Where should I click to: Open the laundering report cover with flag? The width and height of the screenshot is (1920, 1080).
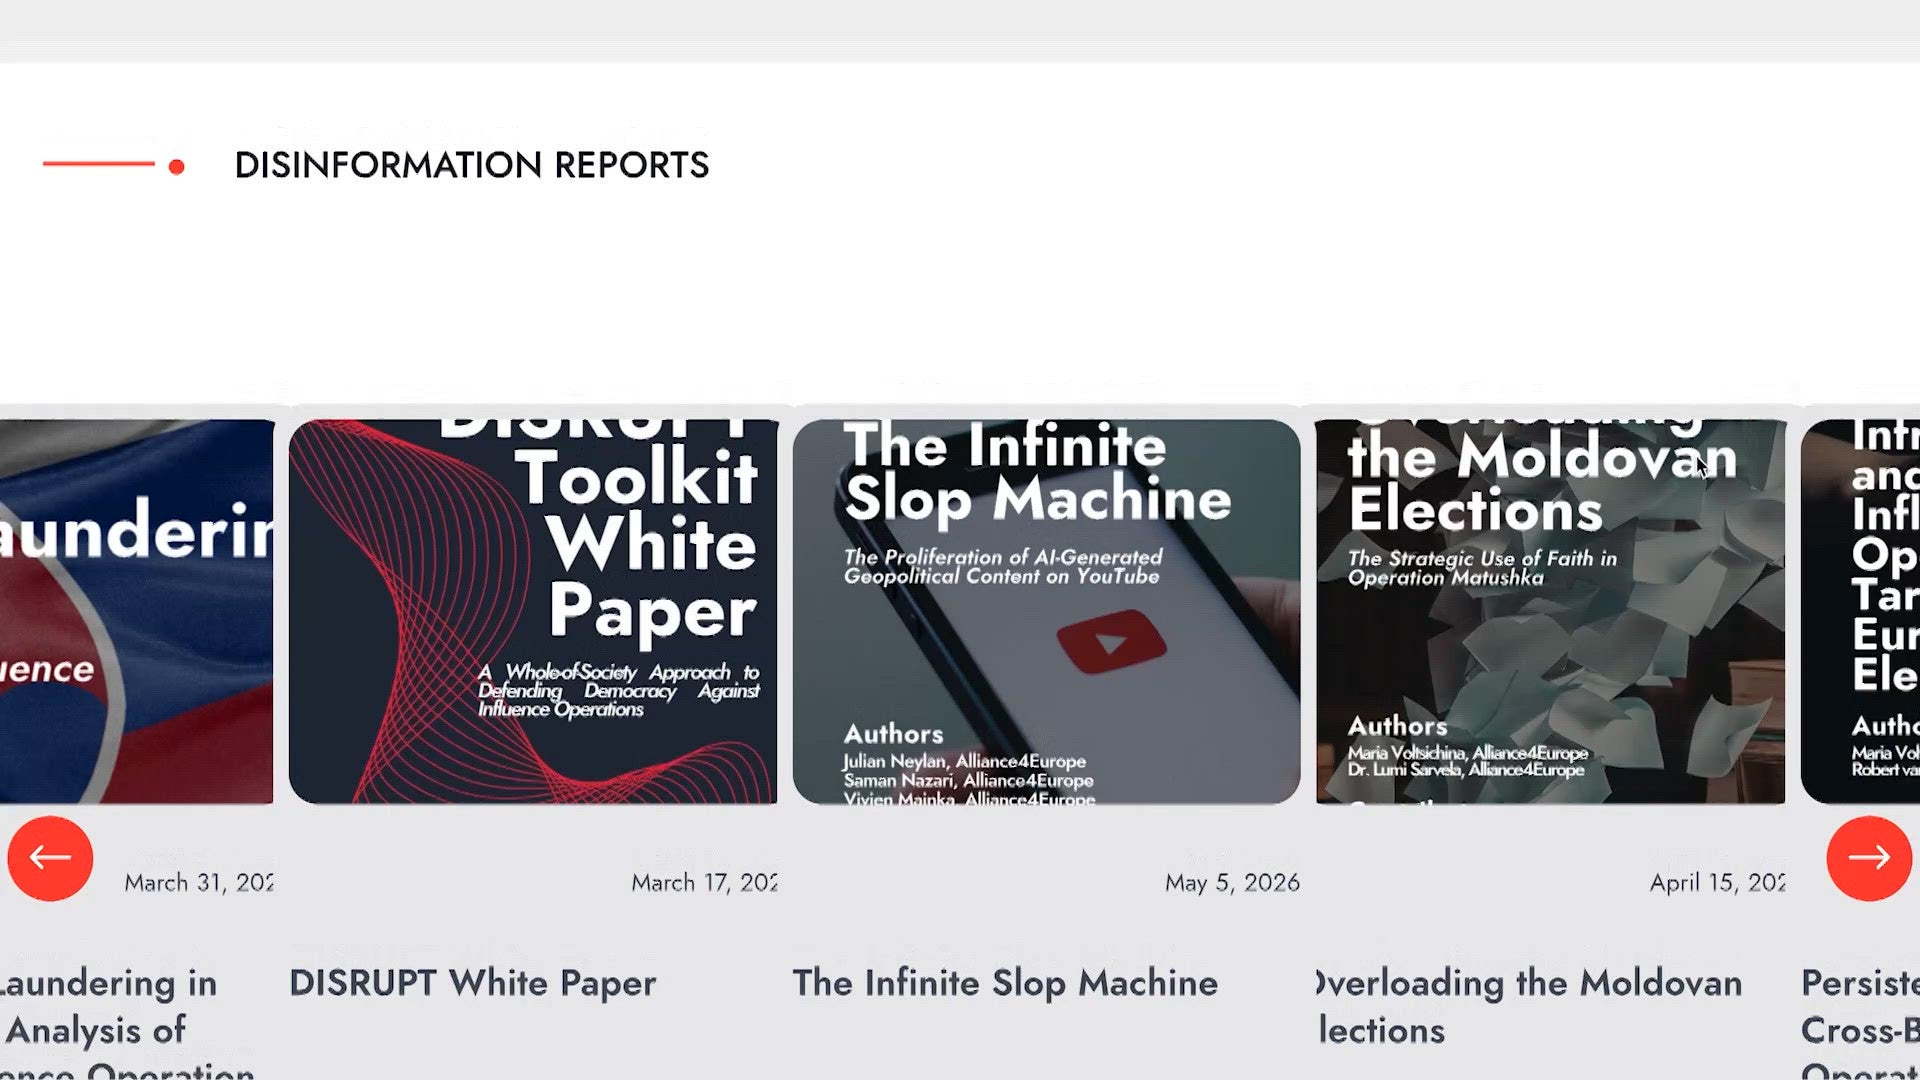click(136, 611)
